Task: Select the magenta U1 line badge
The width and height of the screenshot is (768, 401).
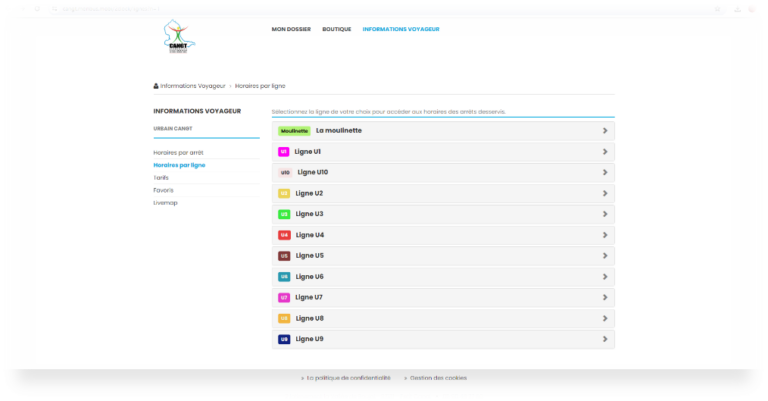Action: (284, 152)
